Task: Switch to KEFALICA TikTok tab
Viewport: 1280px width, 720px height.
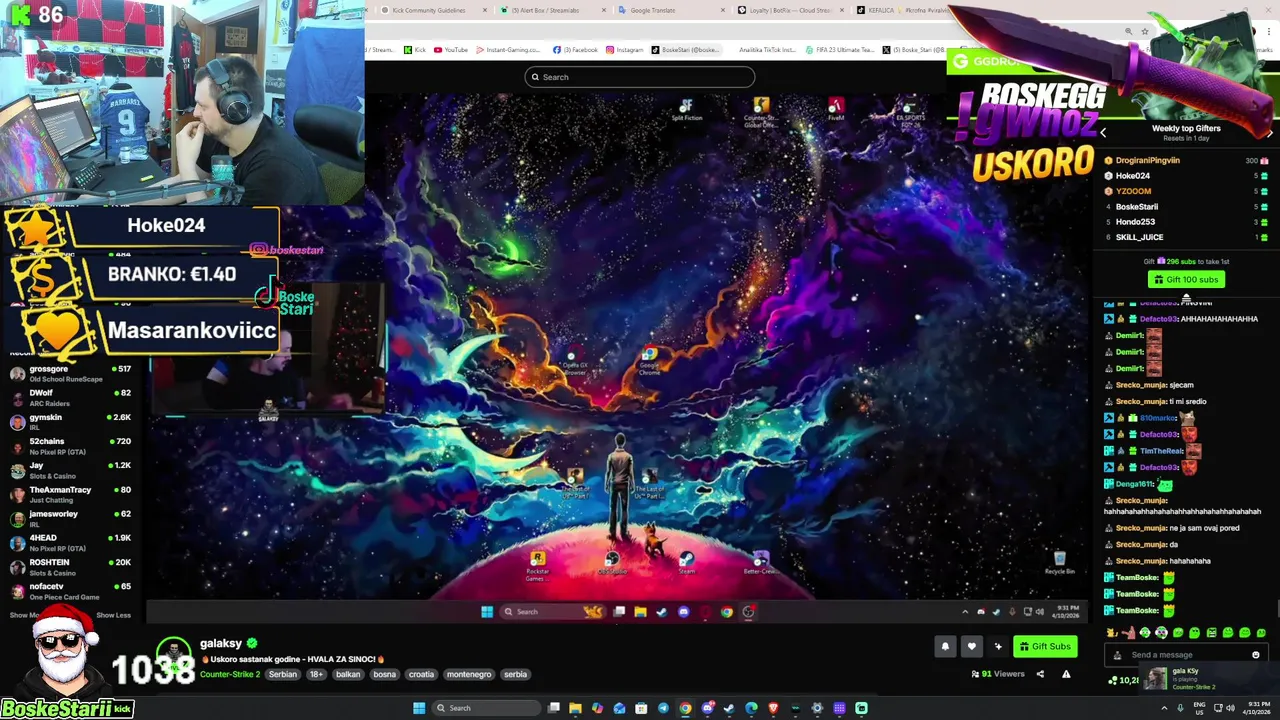Action: coord(905,10)
